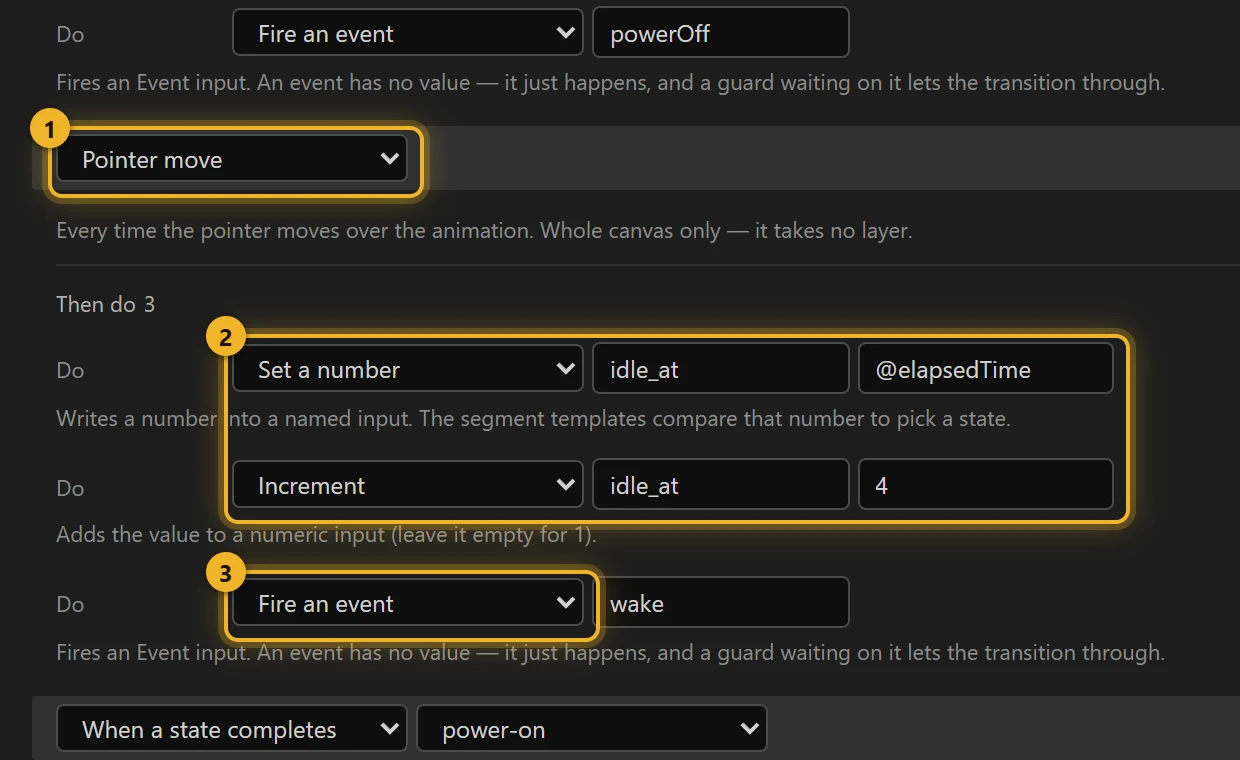Viewport: 1240px width, 760px height.
Task: Select the gray Pointer move trigger row bar
Action: pos(636,158)
